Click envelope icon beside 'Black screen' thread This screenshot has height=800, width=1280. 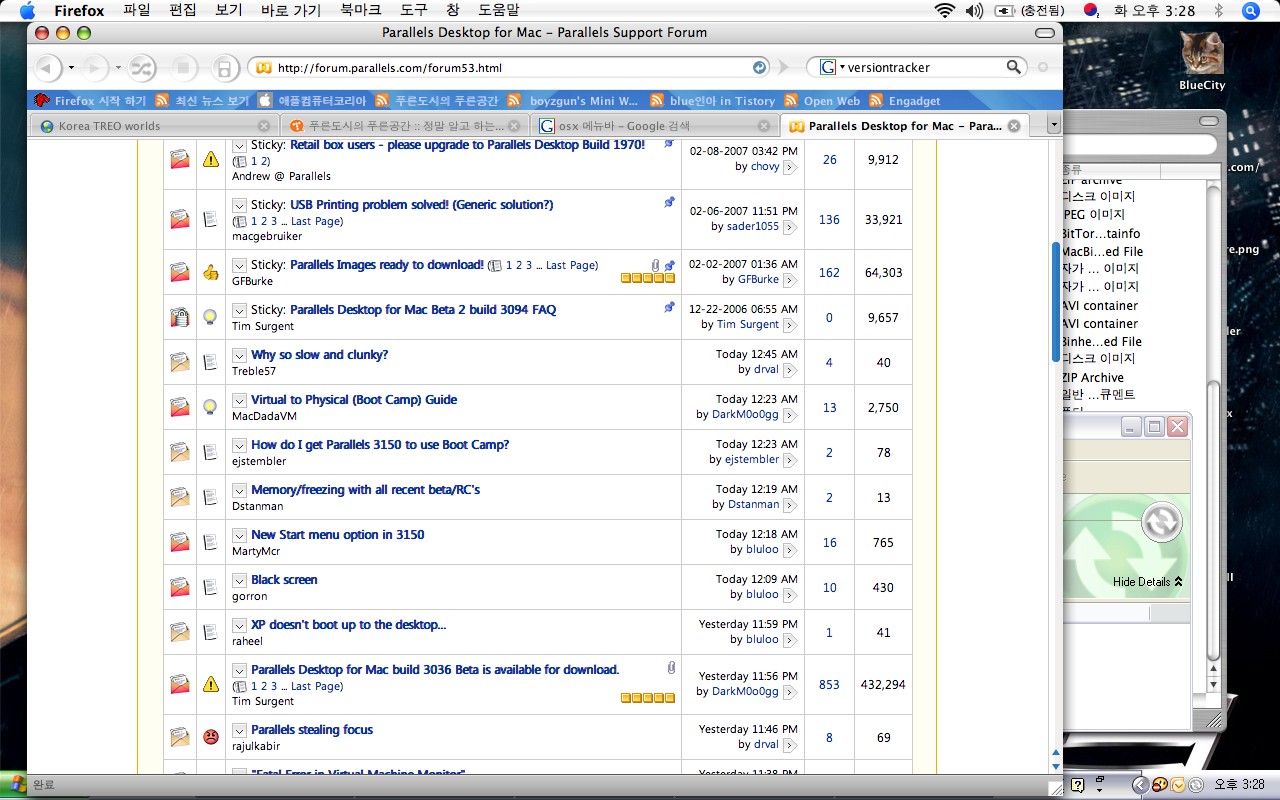coord(180,587)
